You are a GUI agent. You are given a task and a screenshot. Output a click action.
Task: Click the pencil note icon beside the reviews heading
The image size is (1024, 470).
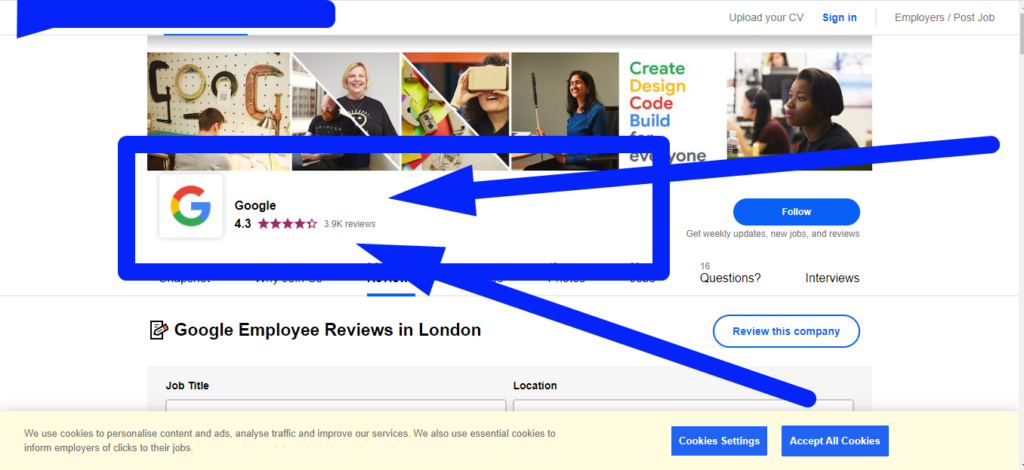[159, 330]
